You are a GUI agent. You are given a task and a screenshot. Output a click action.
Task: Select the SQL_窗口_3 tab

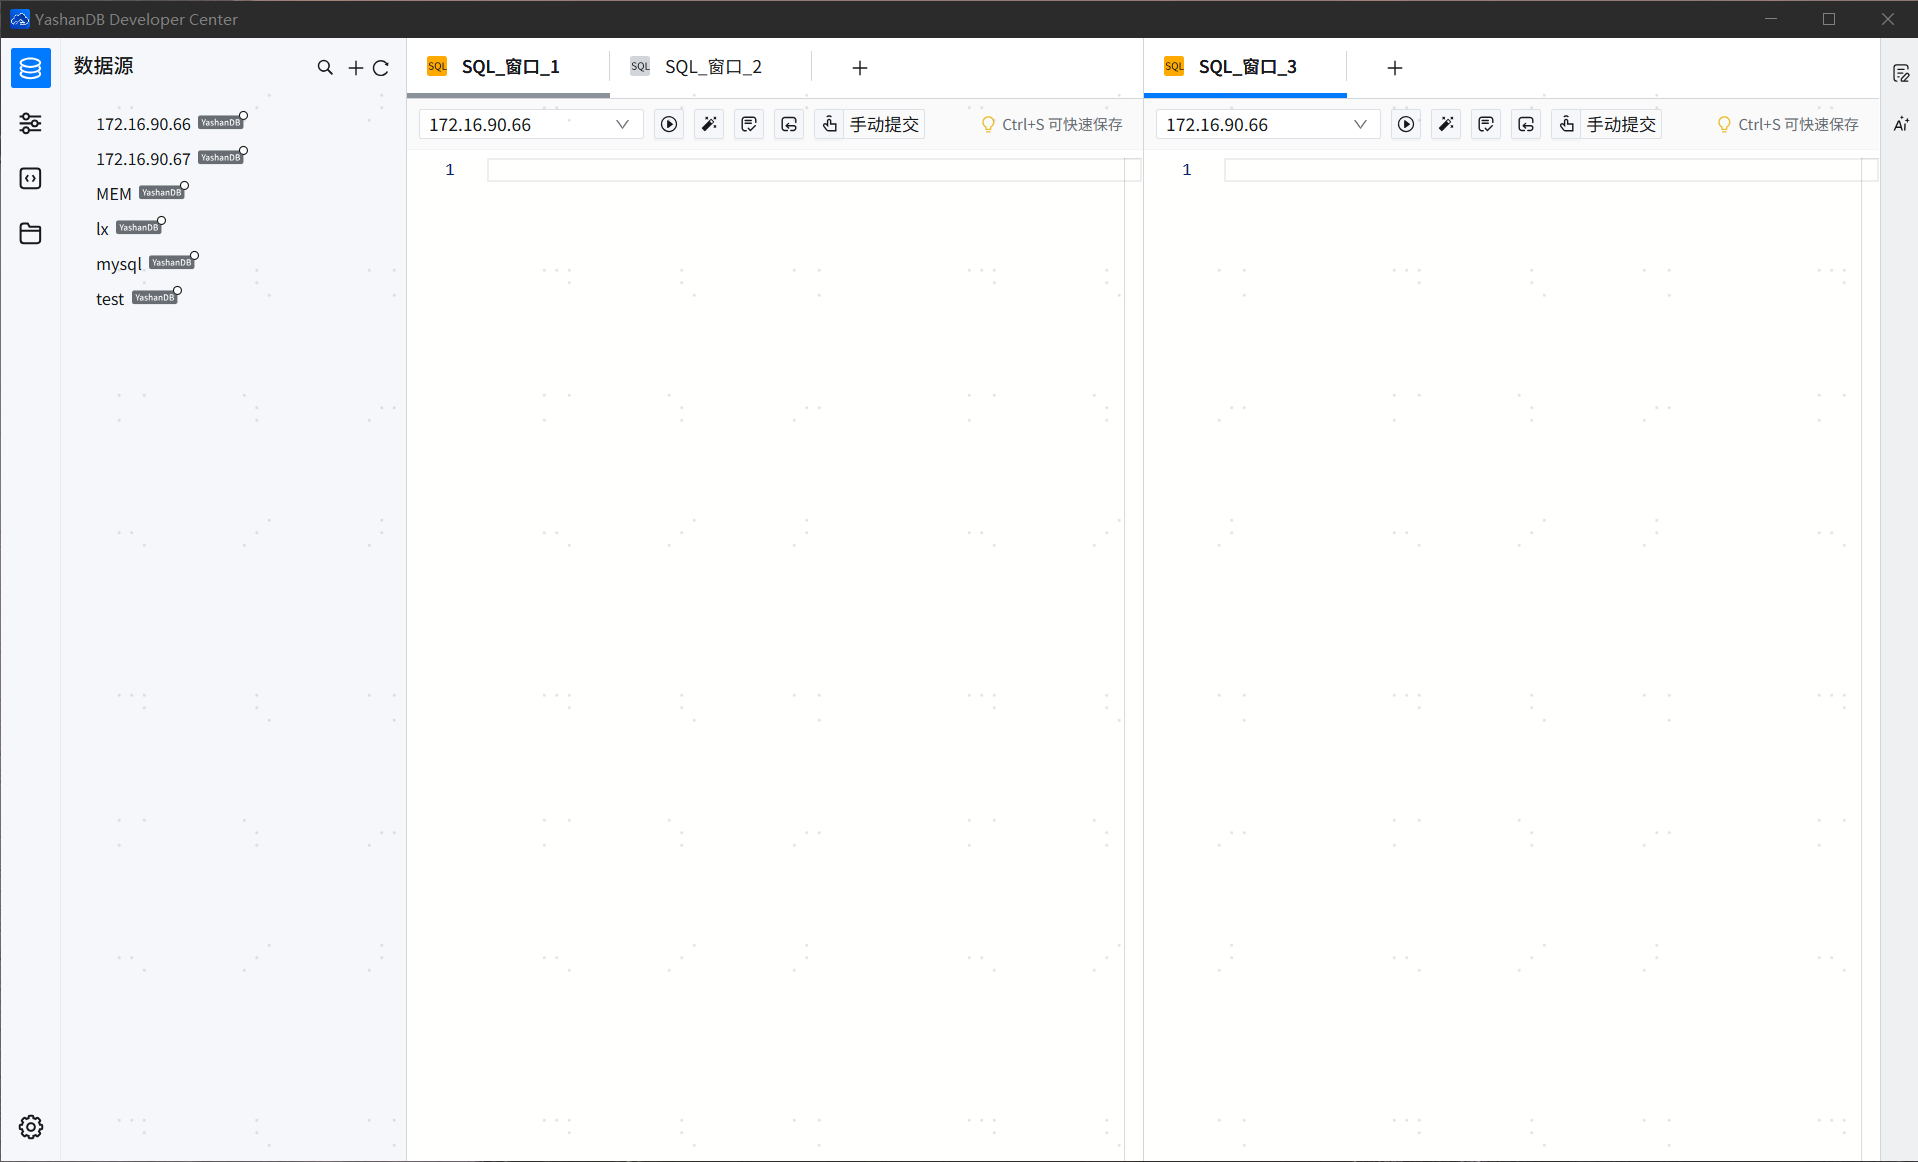(1247, 67)
